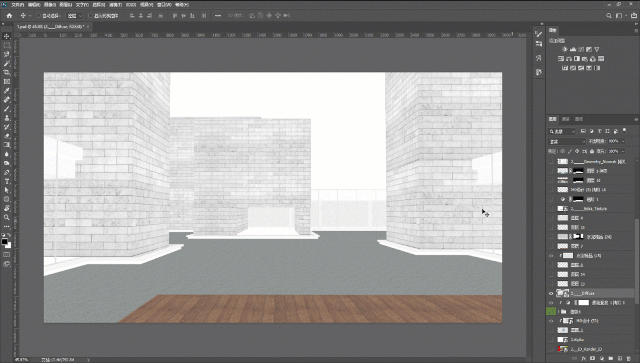
Task: Click the background color swatch
Action: click(x=8, y=245)
